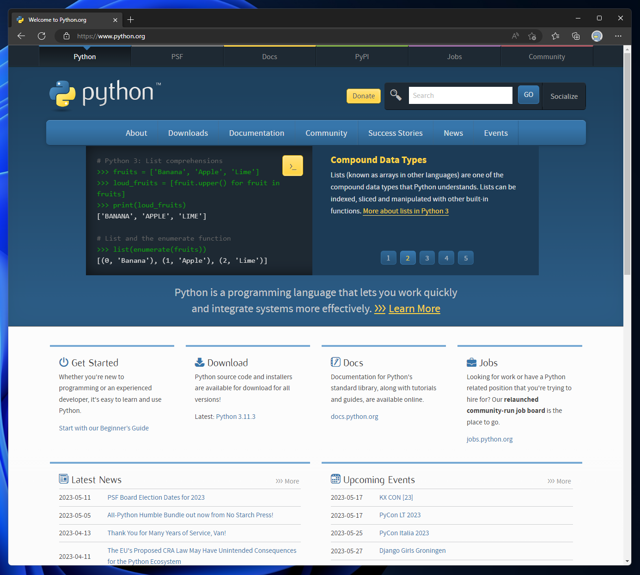View site information via the lock icon

tap(66, 36)
